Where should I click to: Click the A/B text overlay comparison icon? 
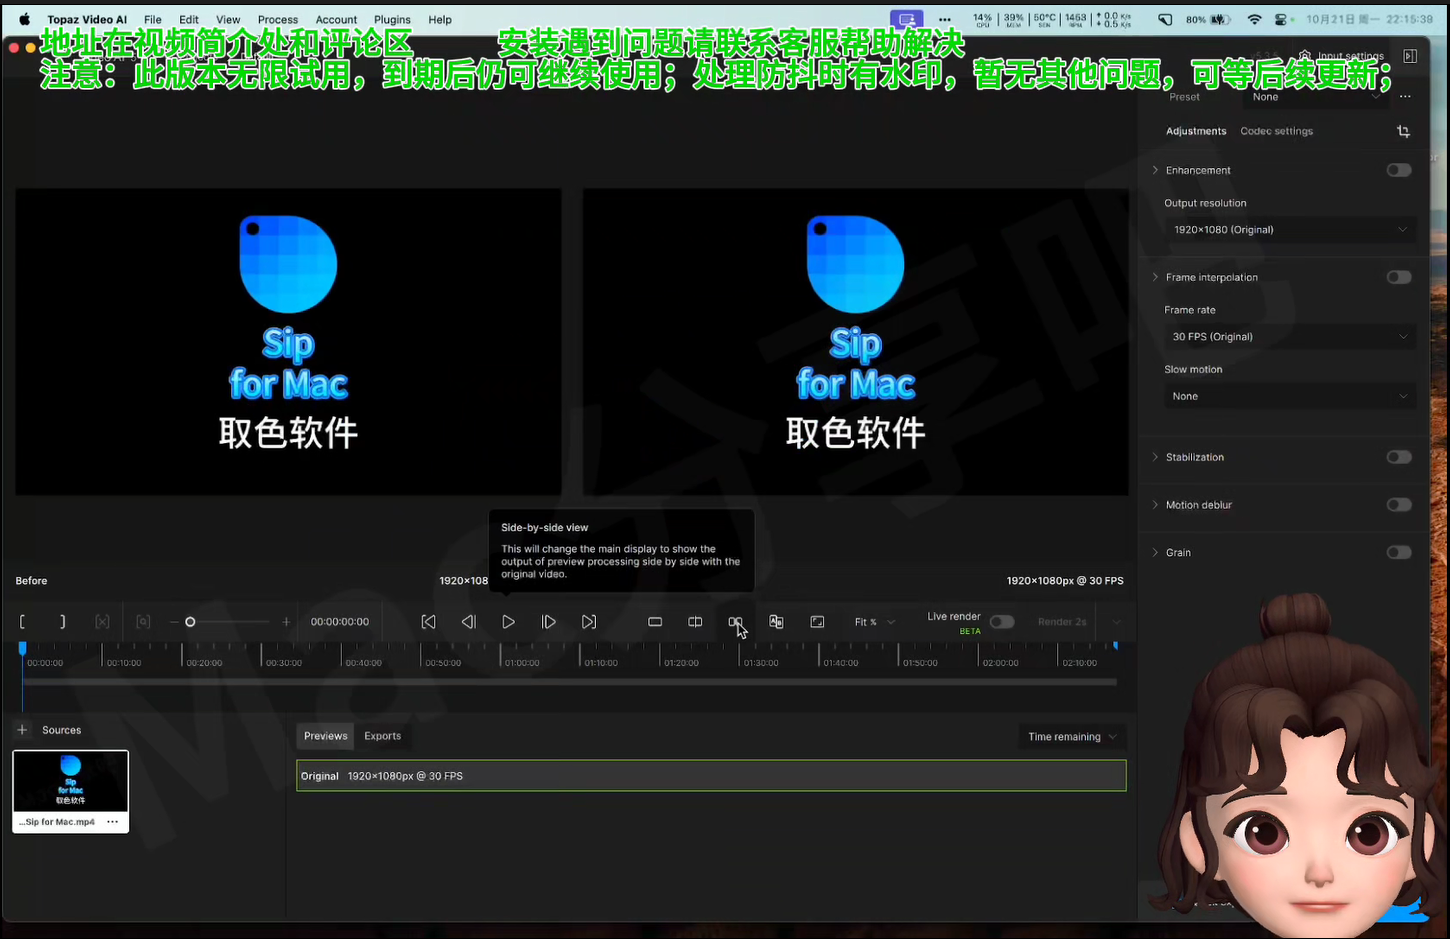tap(776, 621)
